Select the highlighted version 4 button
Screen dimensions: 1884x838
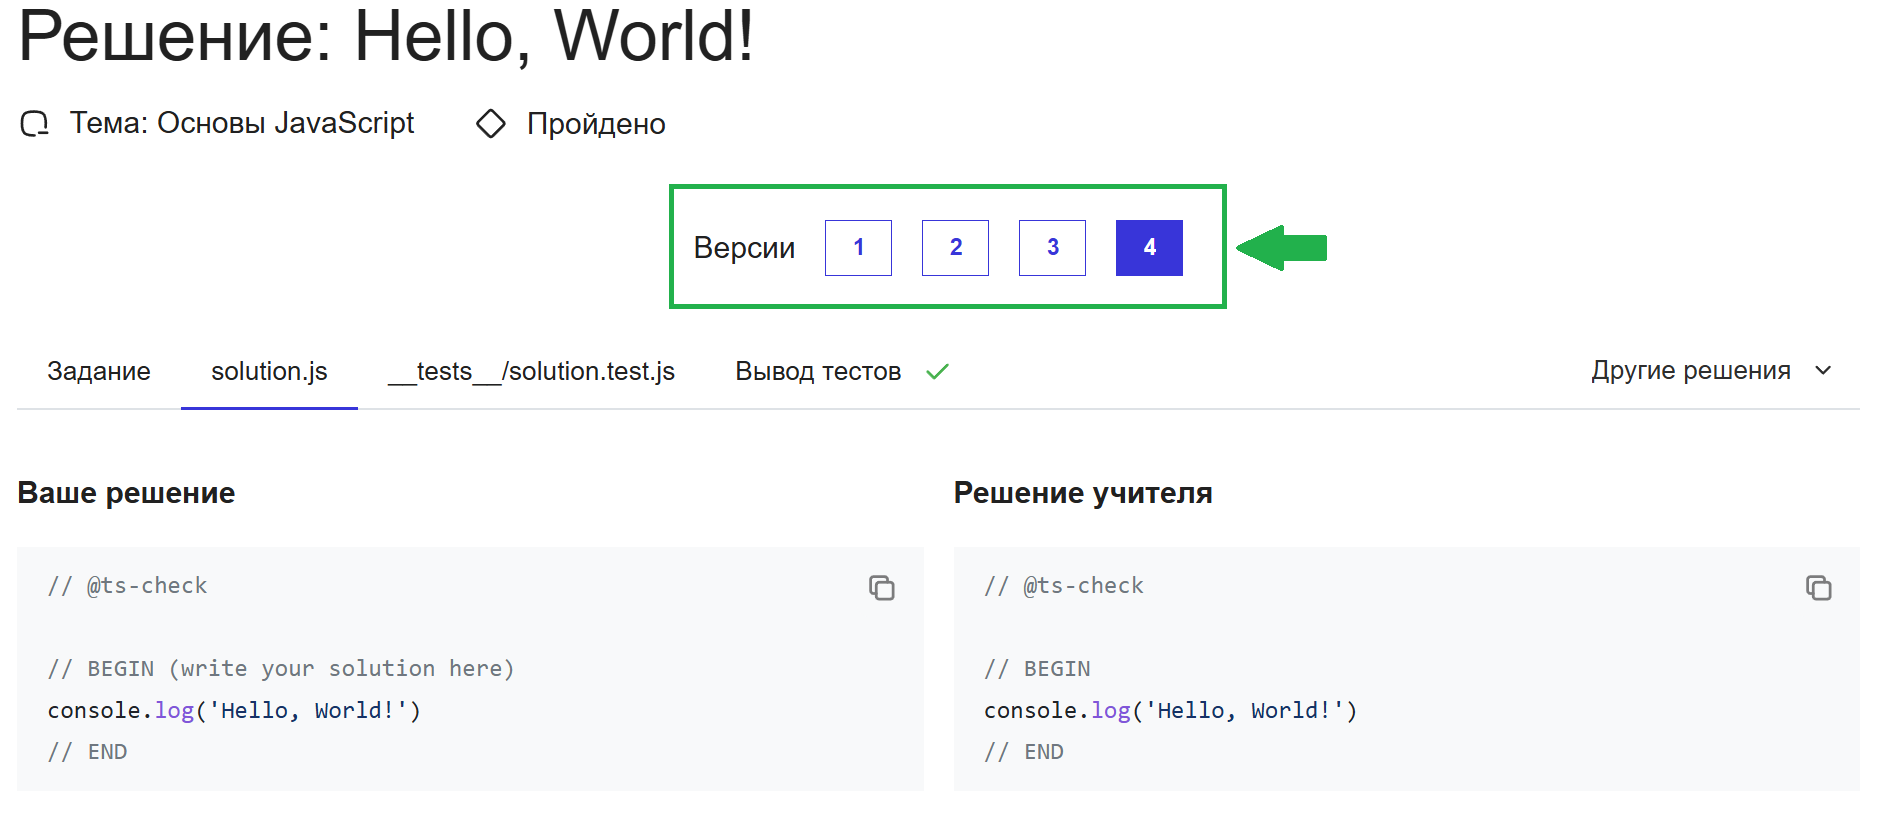[x=1149, y=248]
